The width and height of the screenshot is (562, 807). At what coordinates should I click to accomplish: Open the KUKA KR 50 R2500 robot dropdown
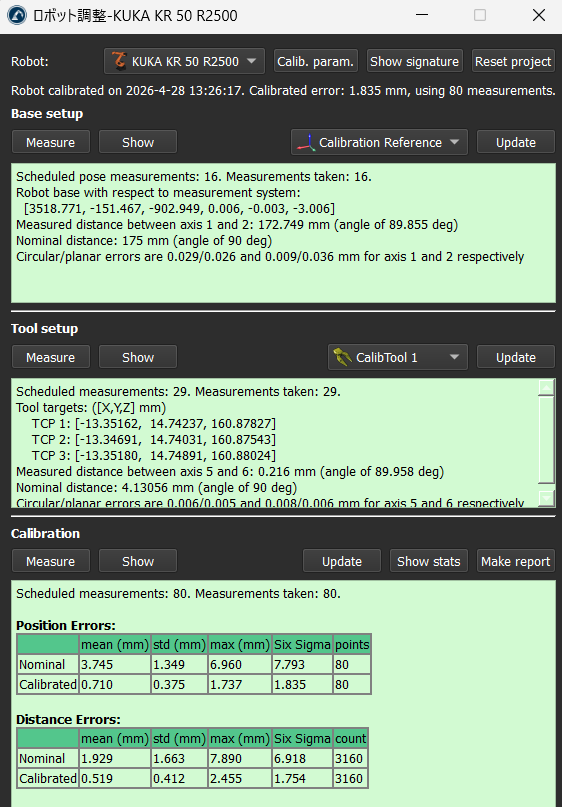[x=184, y=61]
